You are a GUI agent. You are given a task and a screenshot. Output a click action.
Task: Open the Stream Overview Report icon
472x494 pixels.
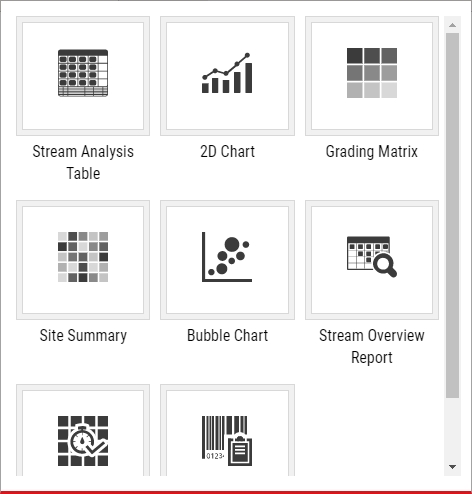372,257
